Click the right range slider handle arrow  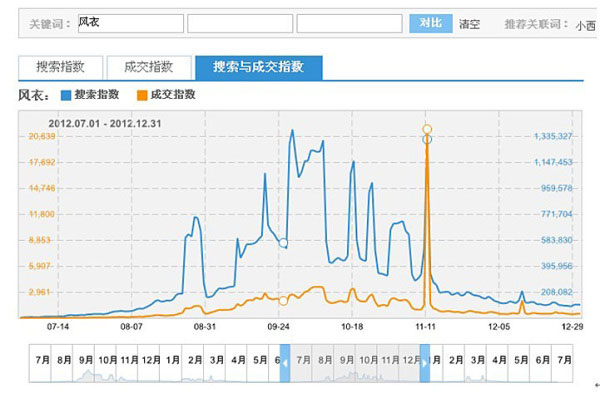pyautogui.click(x=425, y=363)
